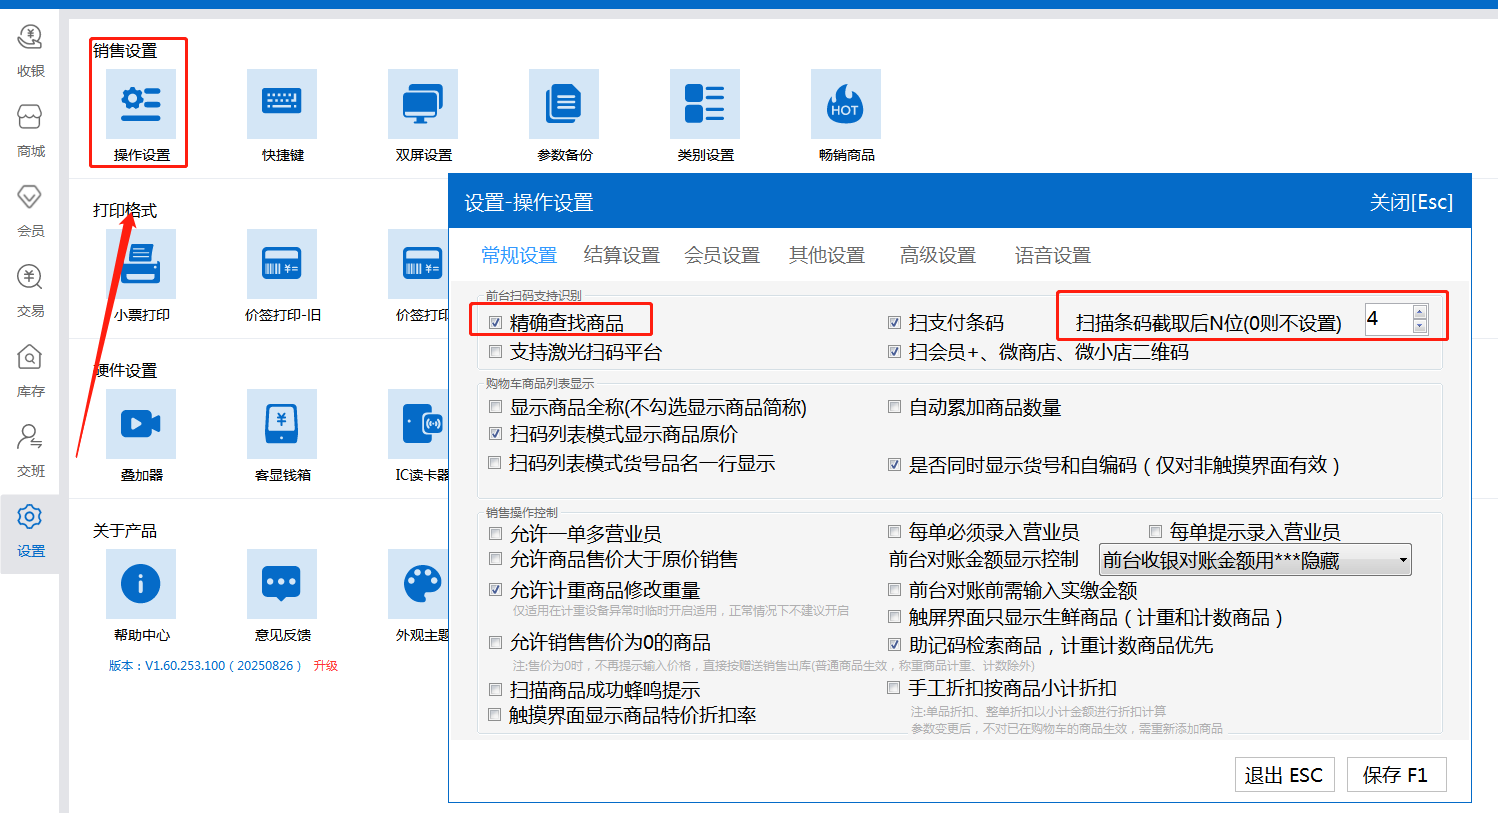Open the 双屏设置 dual screen icon
1498x813 pixels.
(x=423, y=104)
